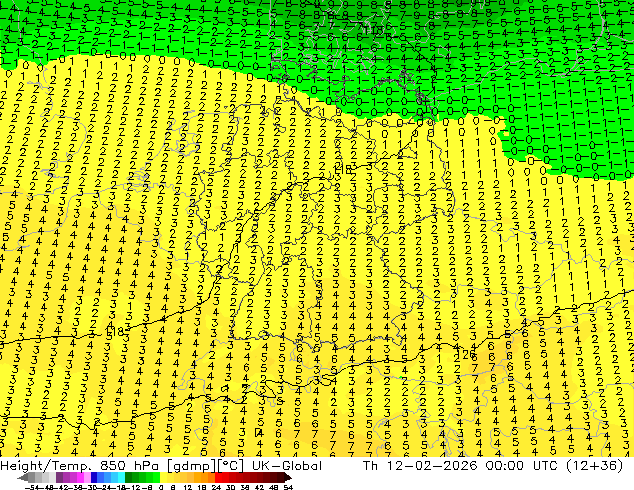This screenshot has width=634, height=490.
Task: Click the "110" height contour label
Action: (373, 31)
